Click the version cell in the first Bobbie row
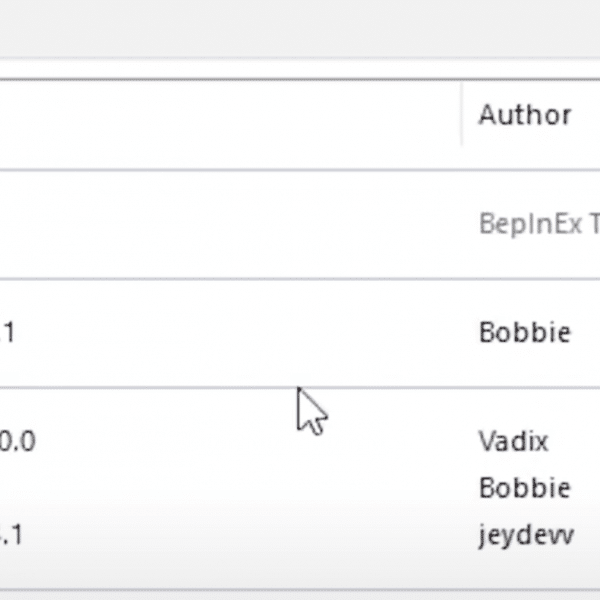This screenshot has width=600, height=600. tap(7, 332)
